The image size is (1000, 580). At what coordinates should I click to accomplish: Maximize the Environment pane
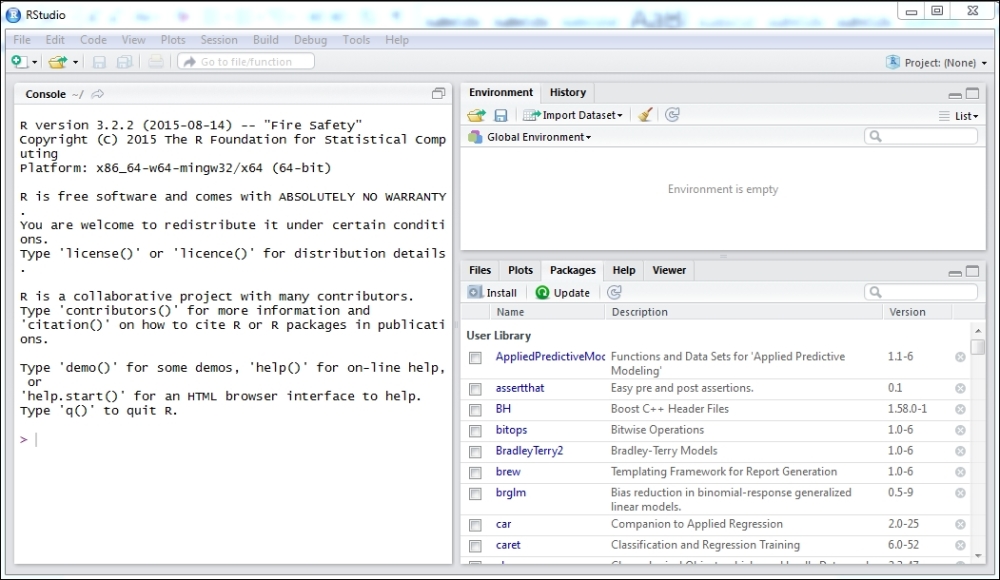coord(973,94)
